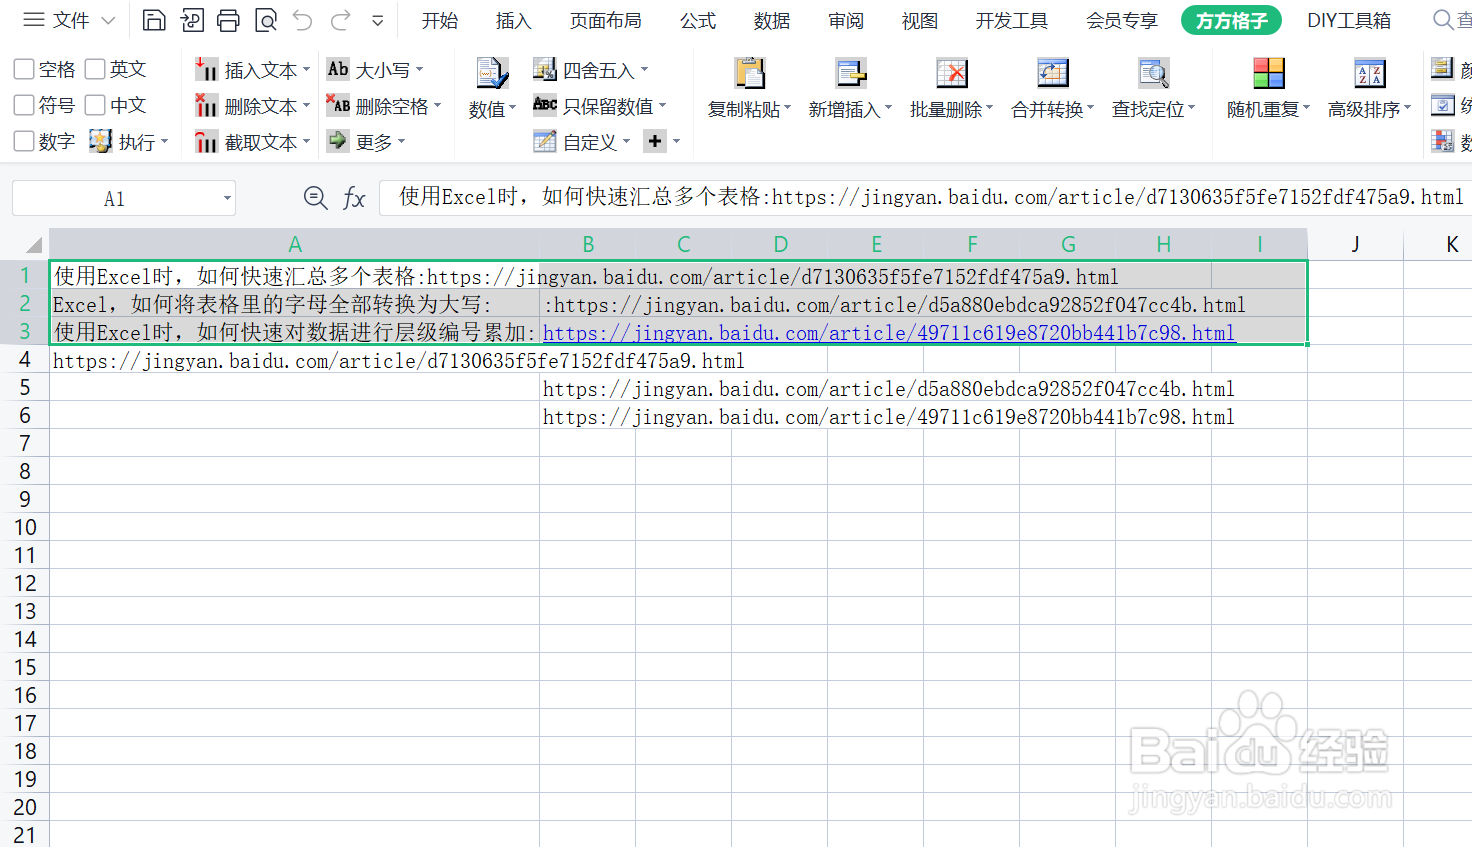Click the Print Preview icon

point(266,20)
